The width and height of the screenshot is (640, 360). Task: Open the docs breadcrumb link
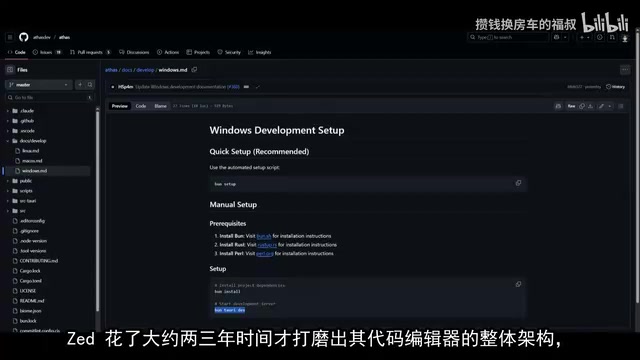coord(127,70)
